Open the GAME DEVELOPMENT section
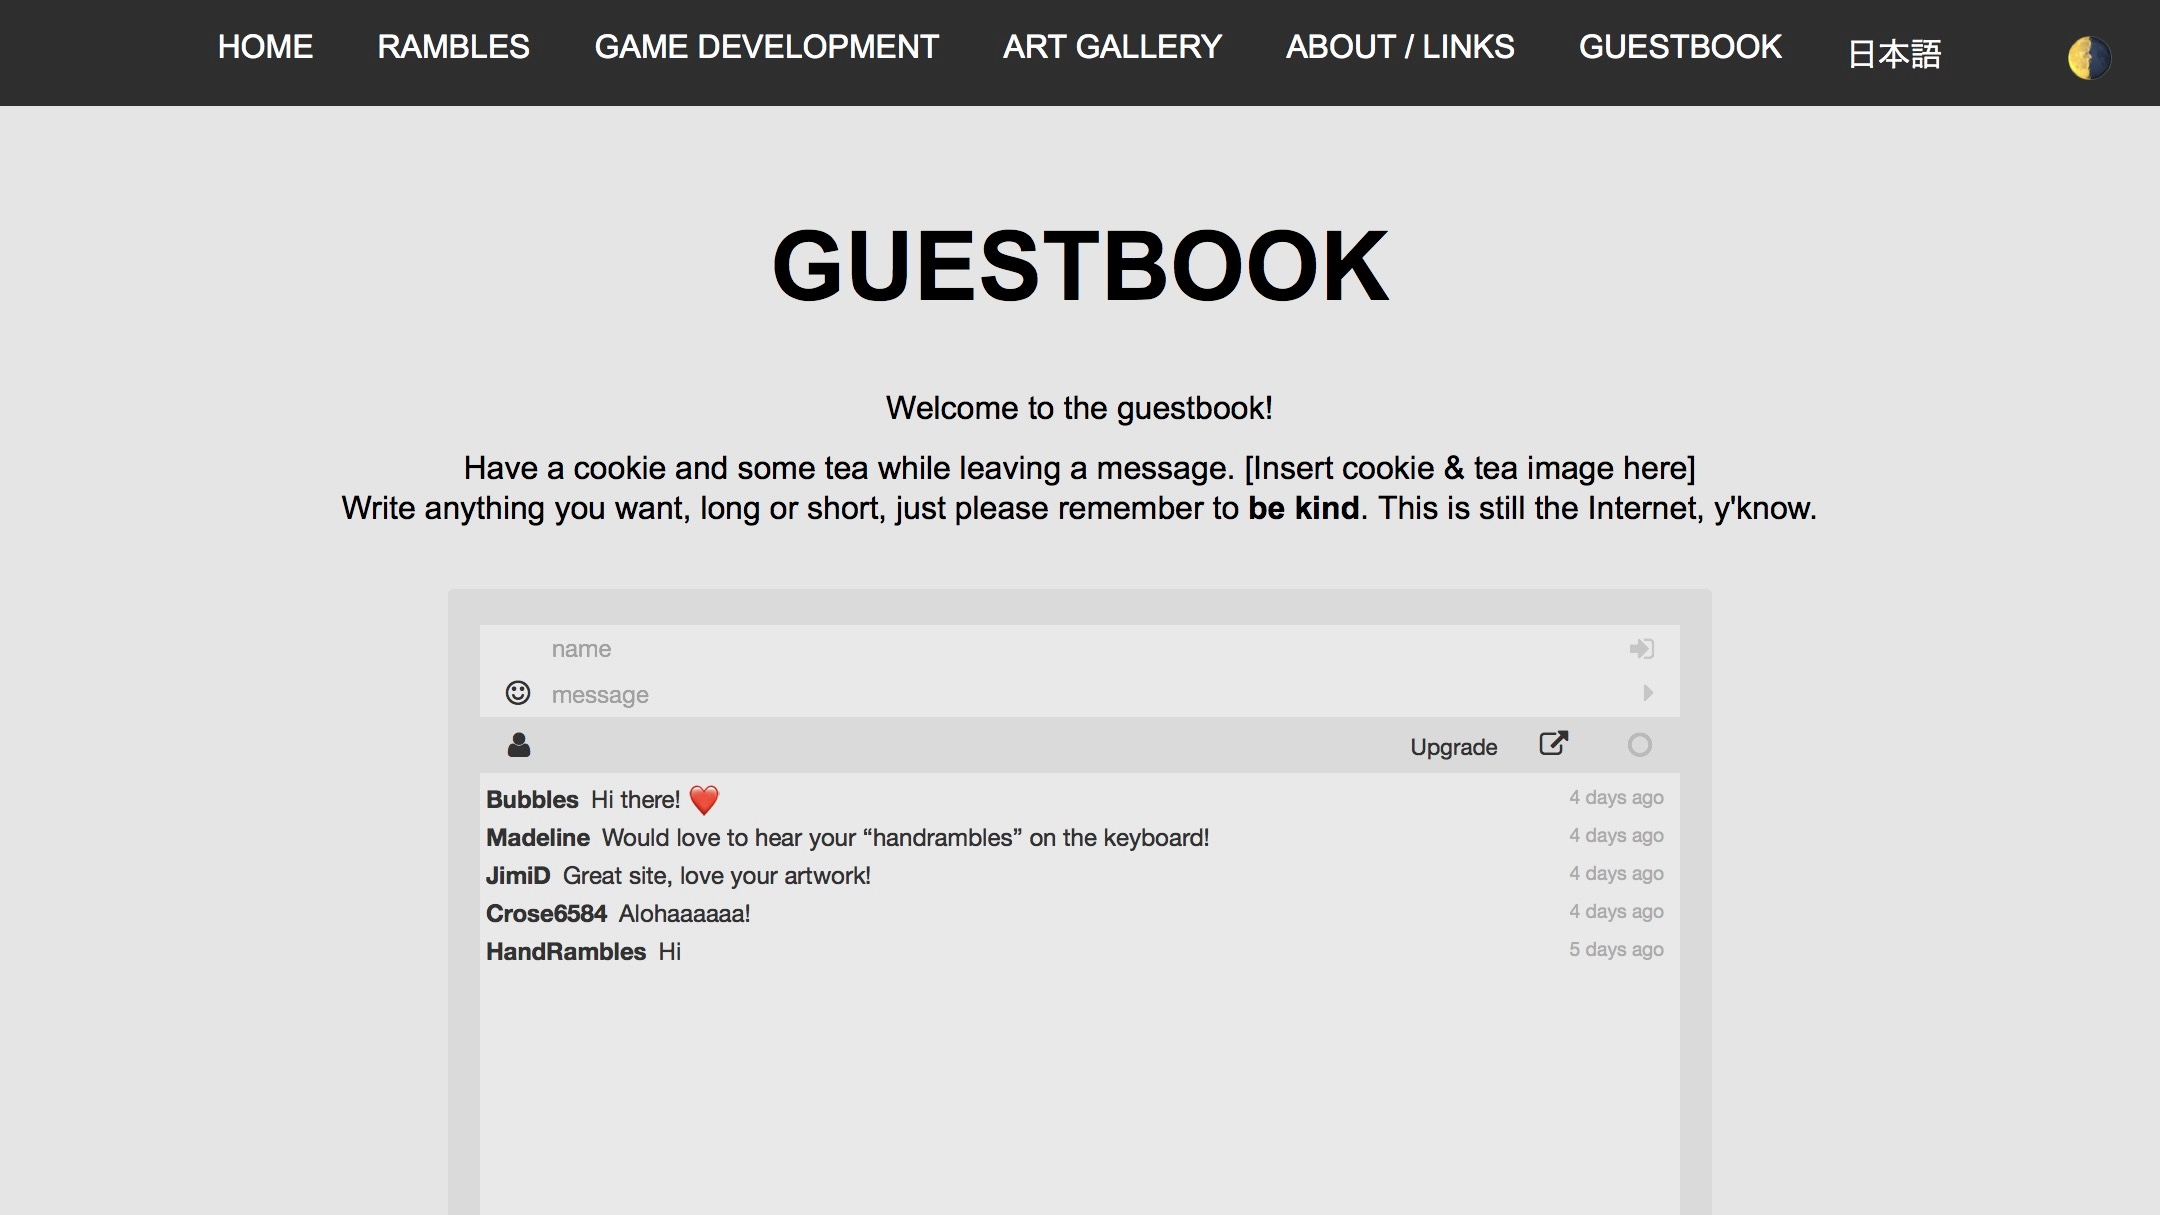 pyautogui.click(x=766, y=47)
